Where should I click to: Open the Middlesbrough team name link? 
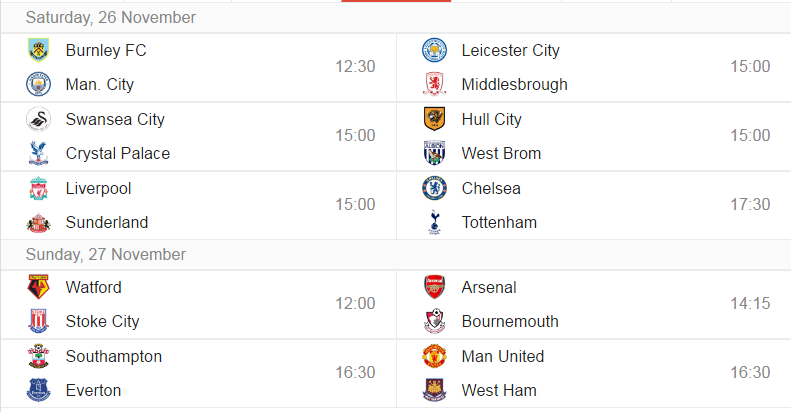coord(515,84)
